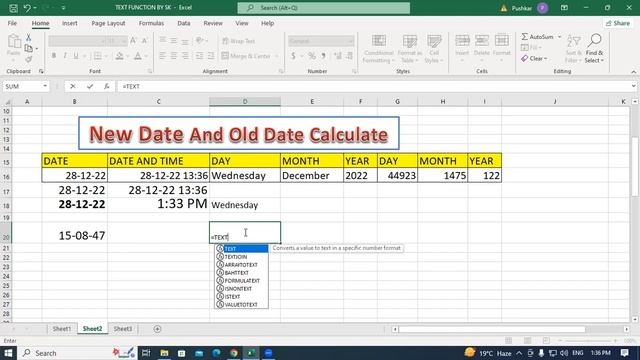Open Quick Access Toolbar customize dropdown
640x360 pixels.
point(63,8)
